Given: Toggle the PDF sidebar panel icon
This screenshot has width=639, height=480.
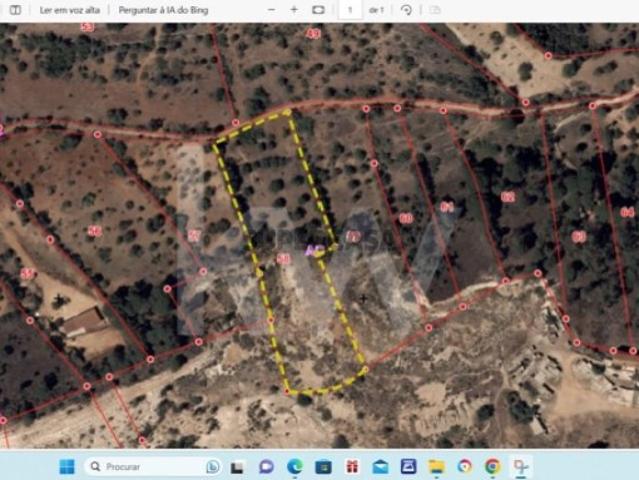Looking at the screenshot, I should coord(14,9).
